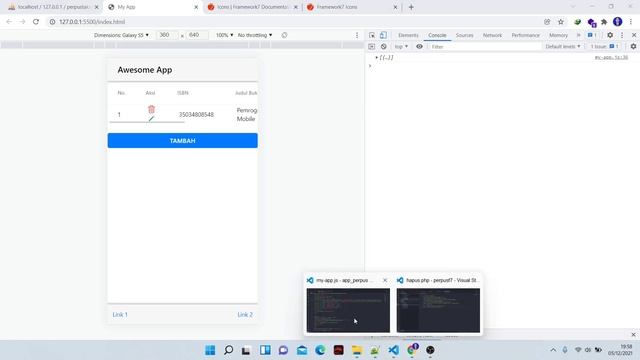Viewport: 640px width, 360px height.
Task: Show hidden system tray icons
Action: [553, 350]
